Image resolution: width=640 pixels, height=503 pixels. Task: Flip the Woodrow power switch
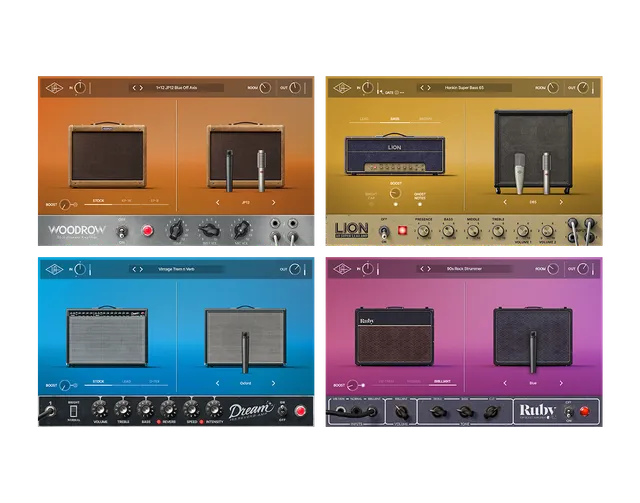pyautogui.click(x=122, y=232)
